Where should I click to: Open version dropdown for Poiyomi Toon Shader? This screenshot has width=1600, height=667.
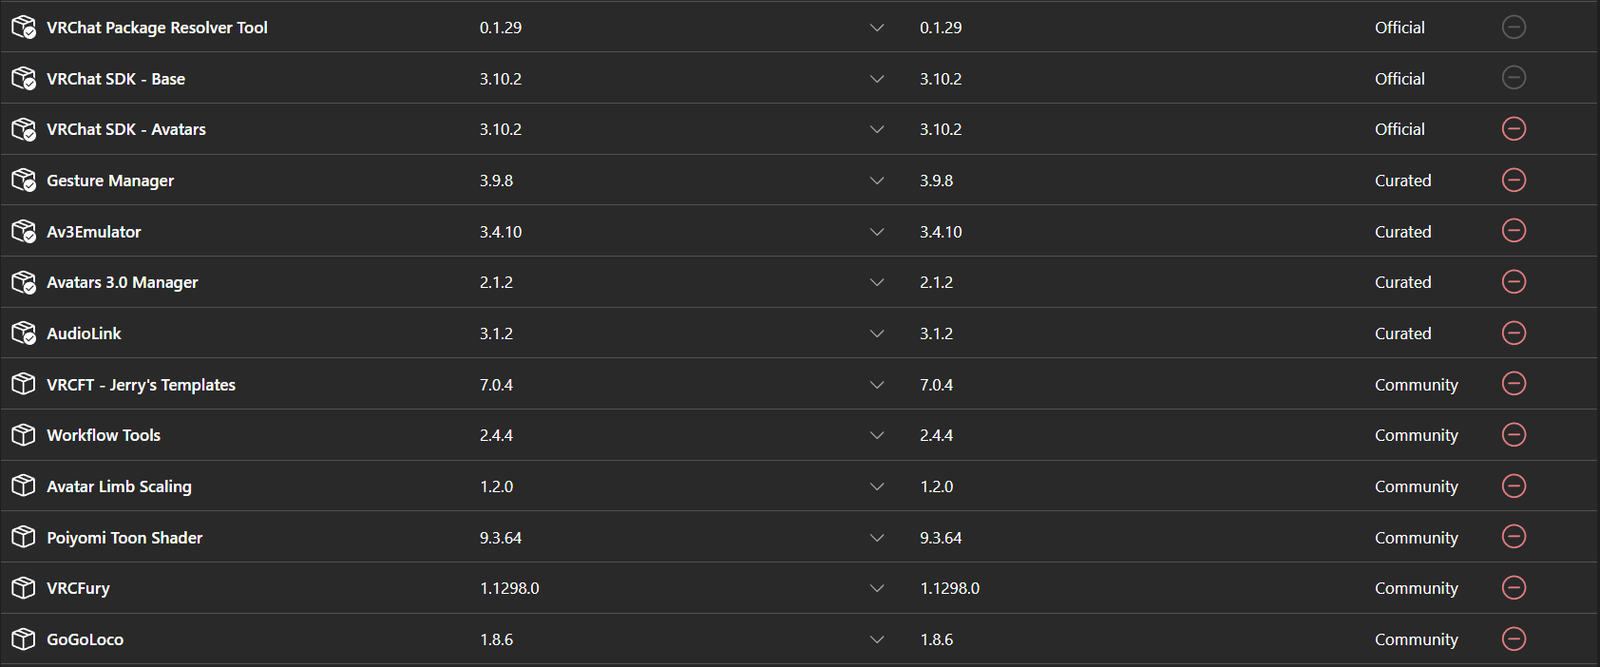click(877, 538)
